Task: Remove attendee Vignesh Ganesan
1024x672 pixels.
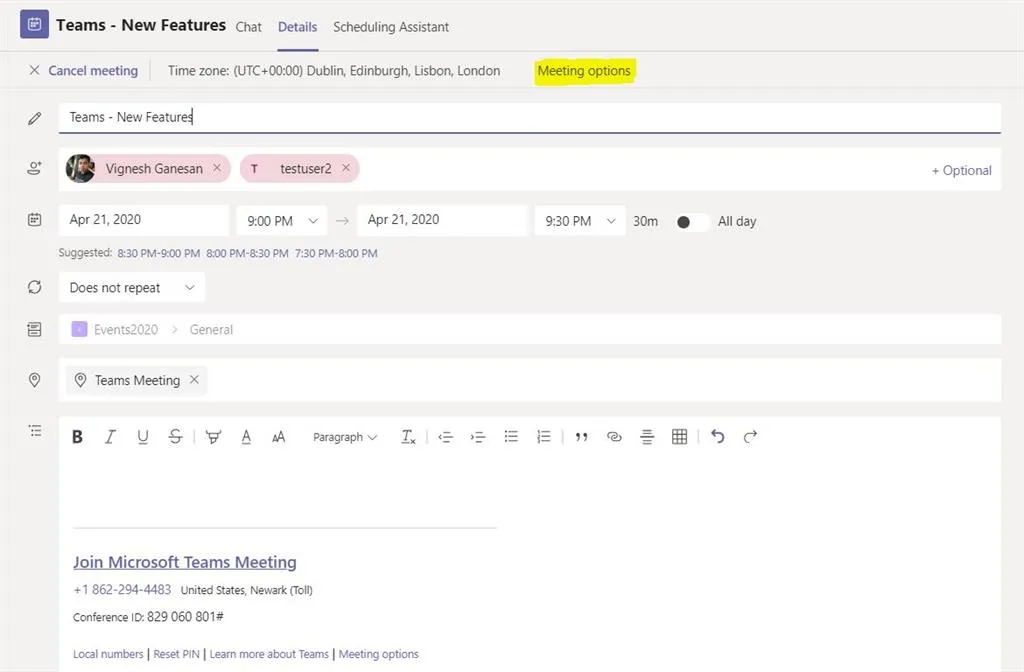Action: (217, 168)
